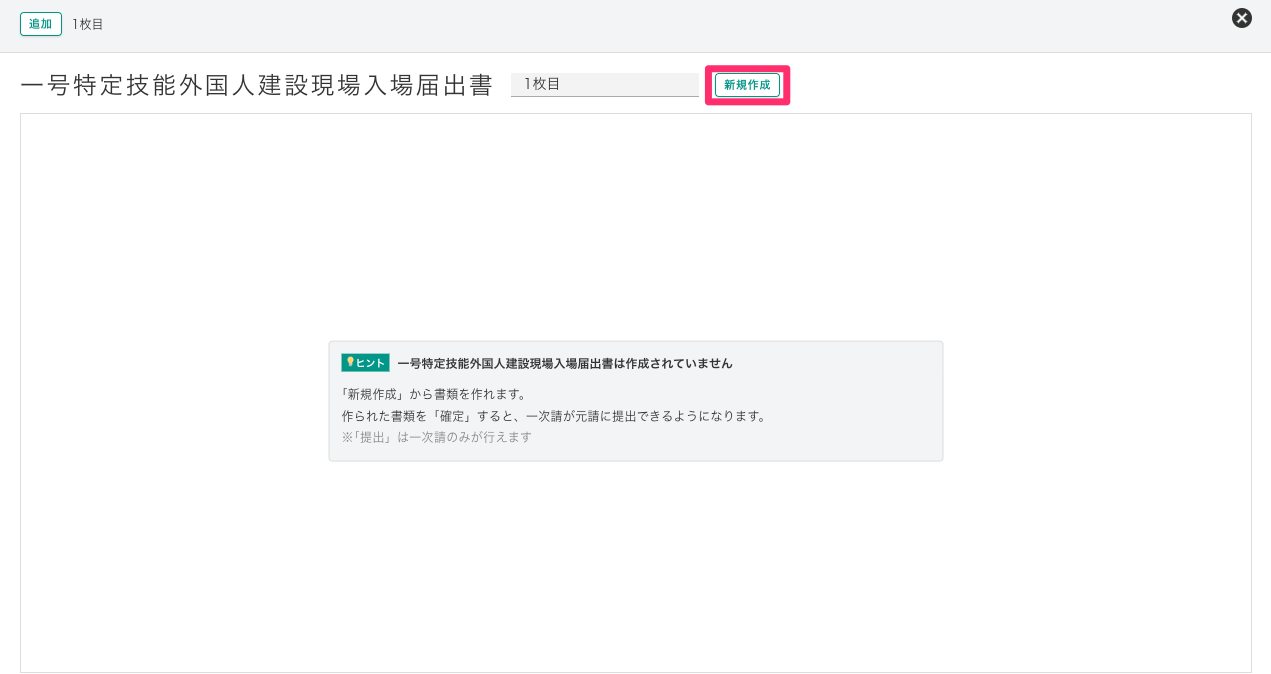Focus the 1枚目 sheet name field
Screen dimensions: 1271x674
[x=604, y=84]
